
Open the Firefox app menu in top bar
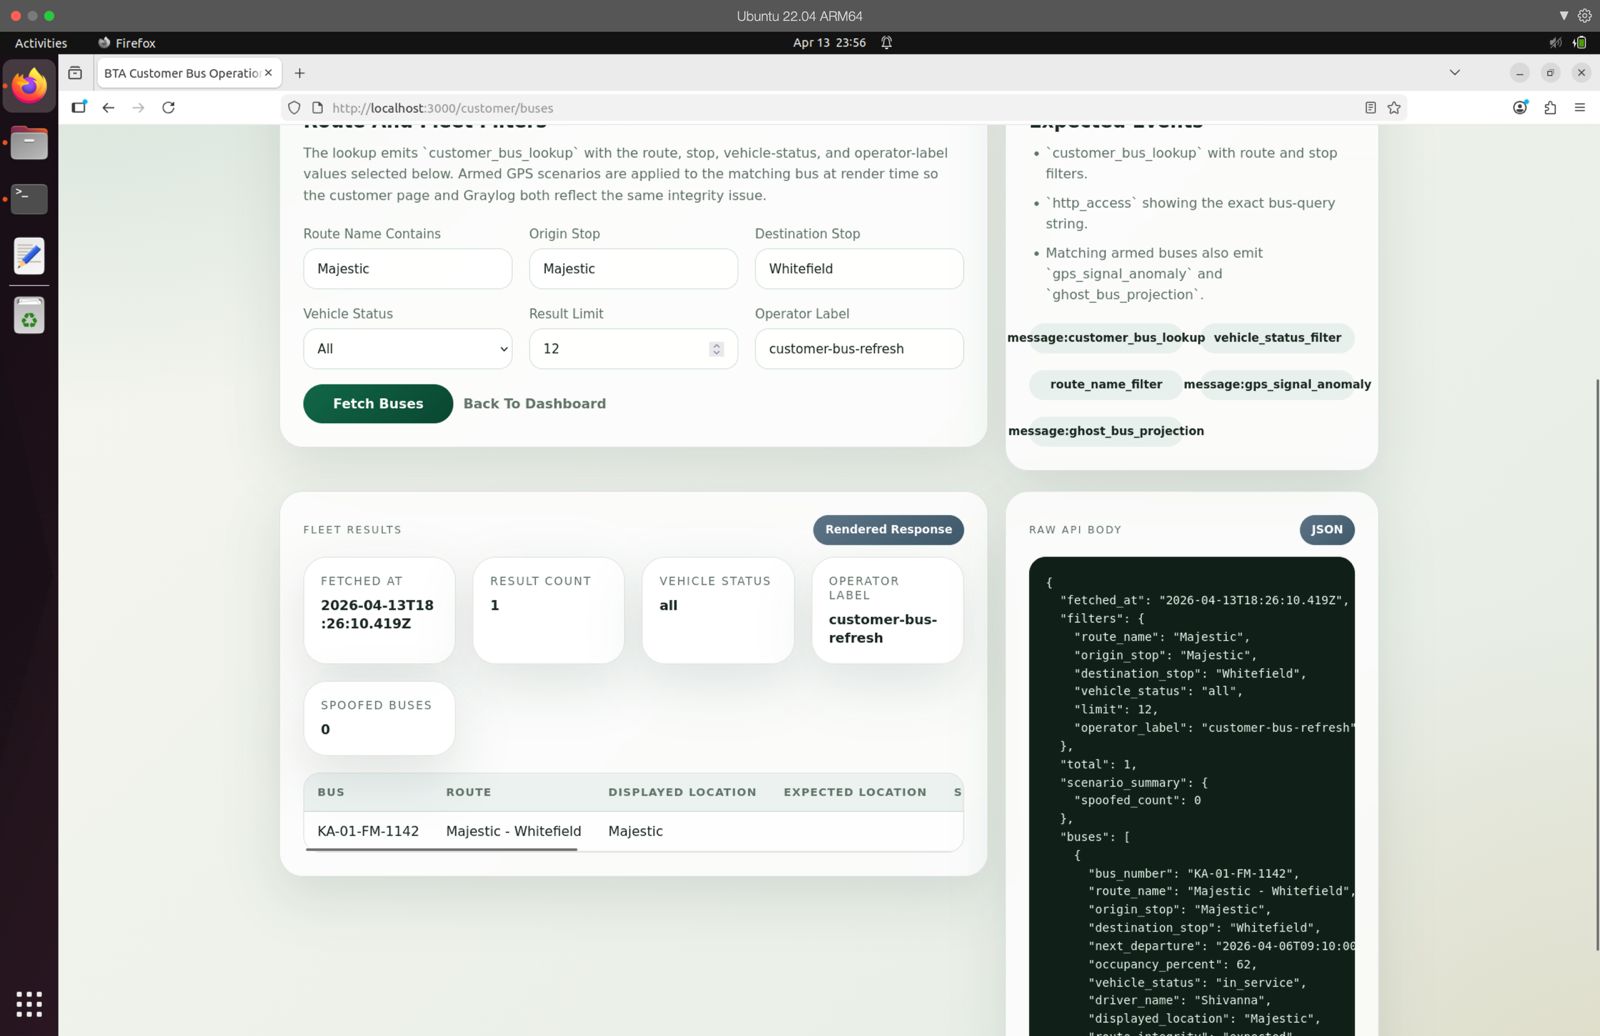point(126,43)
